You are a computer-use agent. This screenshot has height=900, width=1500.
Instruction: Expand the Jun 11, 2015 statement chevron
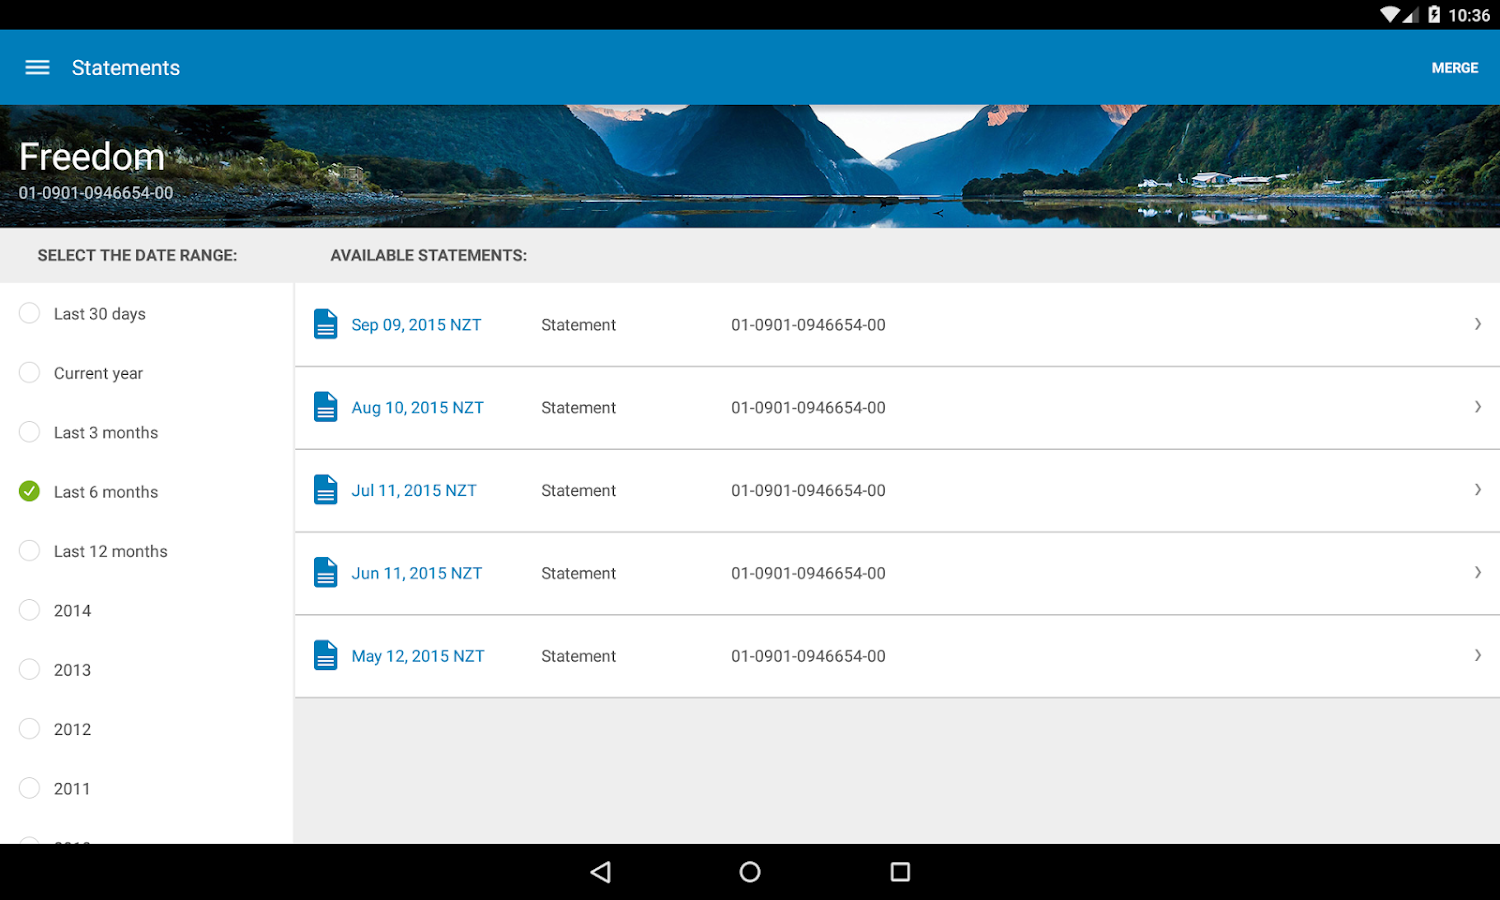click(x=1477, y=573)
